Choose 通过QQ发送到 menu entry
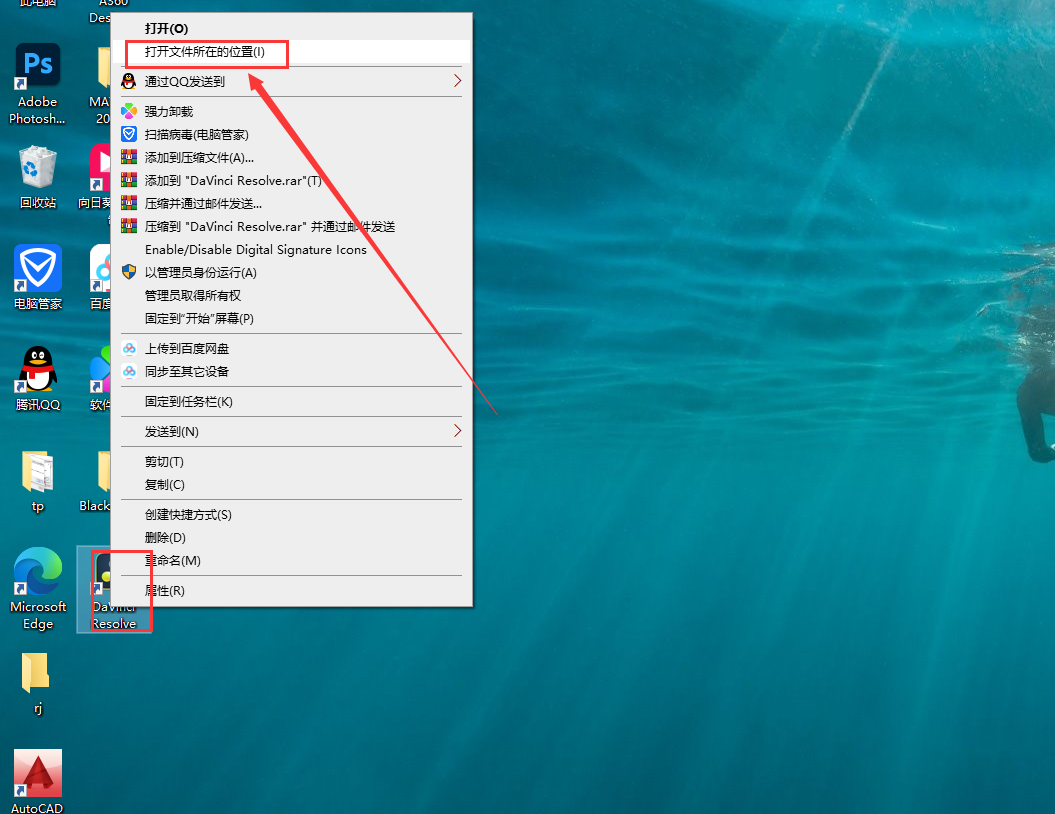The image size is (1055, 814). click(291, 81)
